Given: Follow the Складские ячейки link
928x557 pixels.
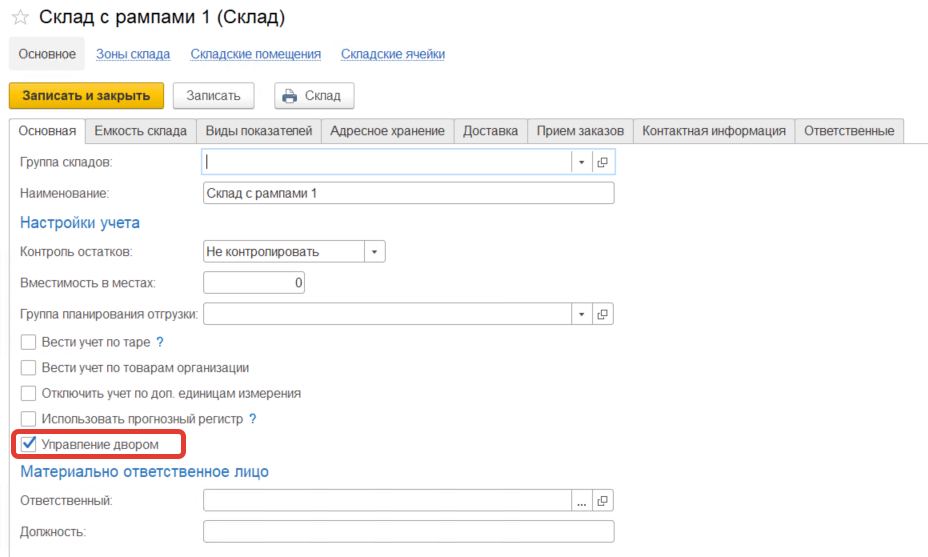Looking at the screenshot, I should tap(393, 54).
